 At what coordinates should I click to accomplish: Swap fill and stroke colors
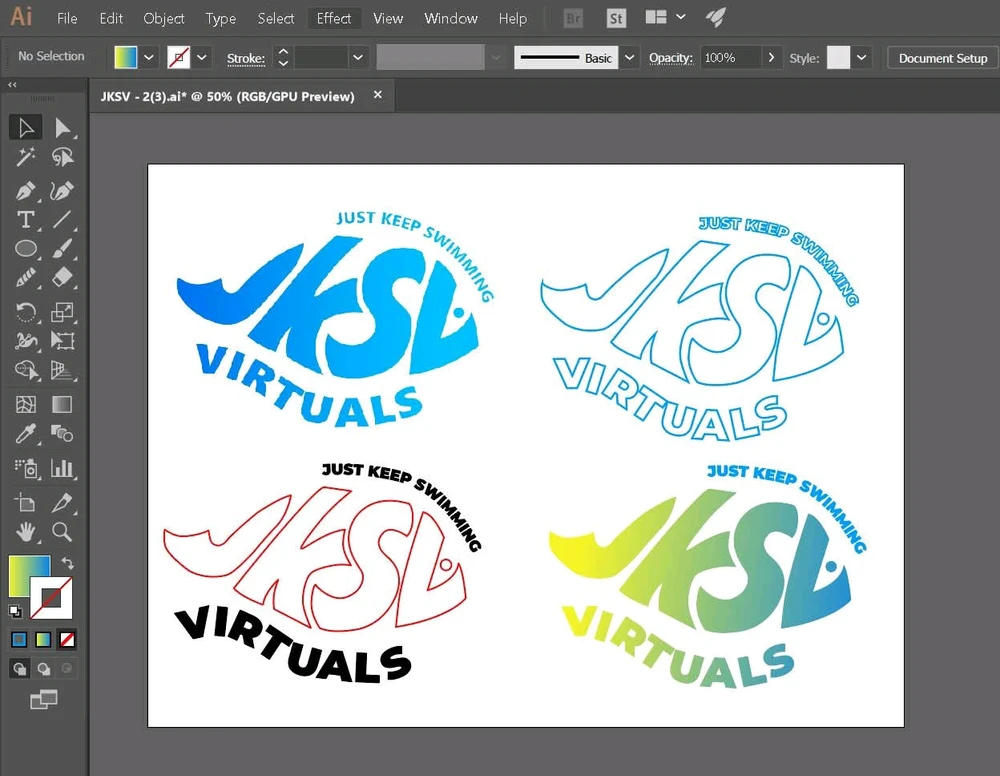tap(68, 564)
